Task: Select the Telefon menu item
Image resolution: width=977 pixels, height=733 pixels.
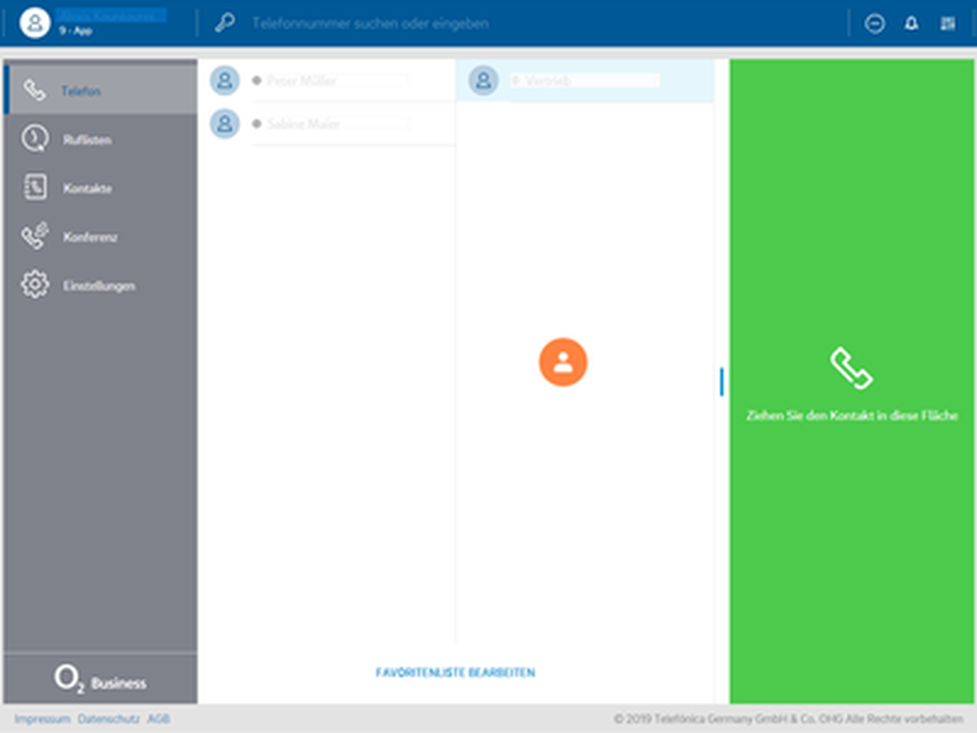Action: pyautogui.click(x=101, y=90)
